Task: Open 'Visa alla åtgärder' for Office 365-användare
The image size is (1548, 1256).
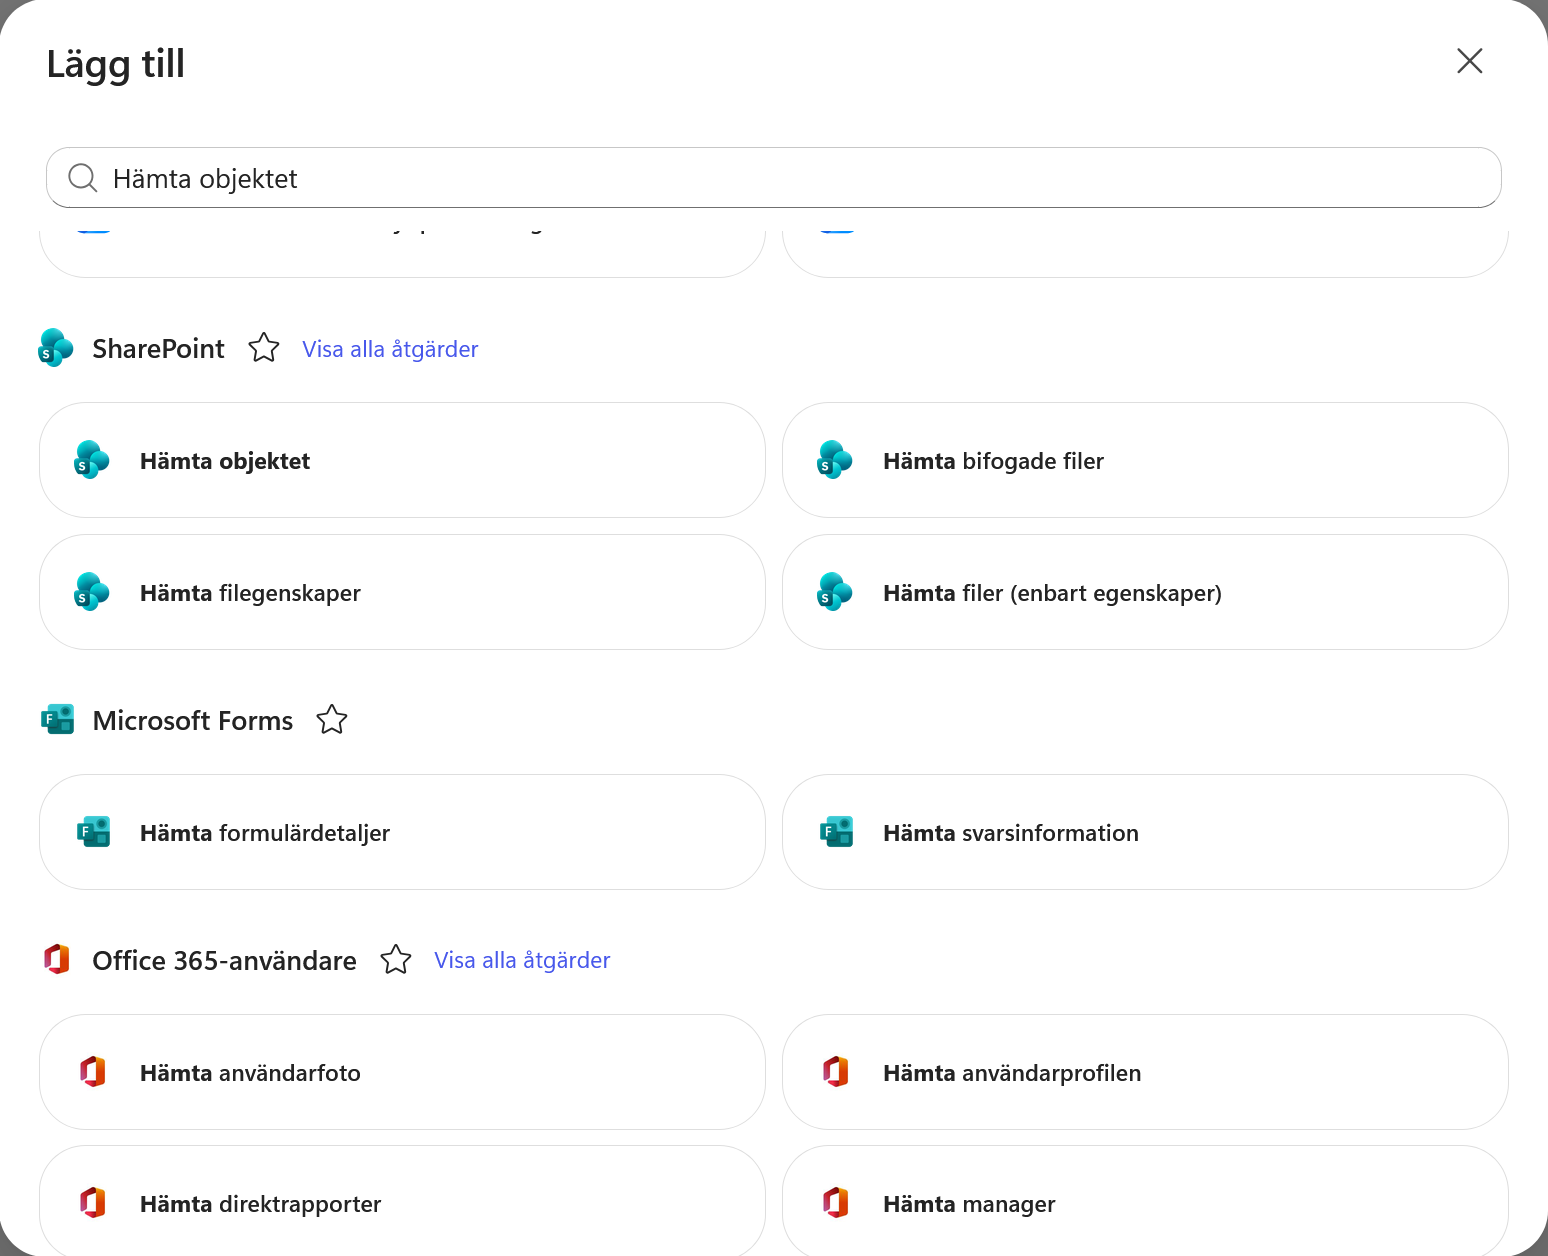Action: [522, 960]
